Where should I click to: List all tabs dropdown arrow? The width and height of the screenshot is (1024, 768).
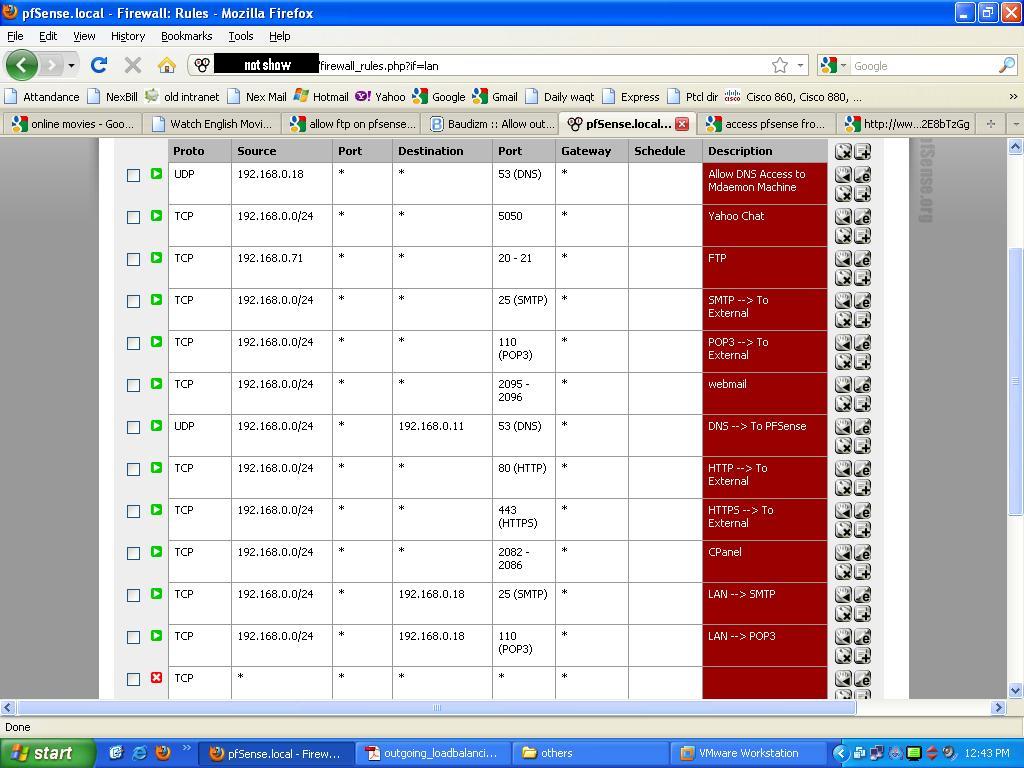[1016, 123]
